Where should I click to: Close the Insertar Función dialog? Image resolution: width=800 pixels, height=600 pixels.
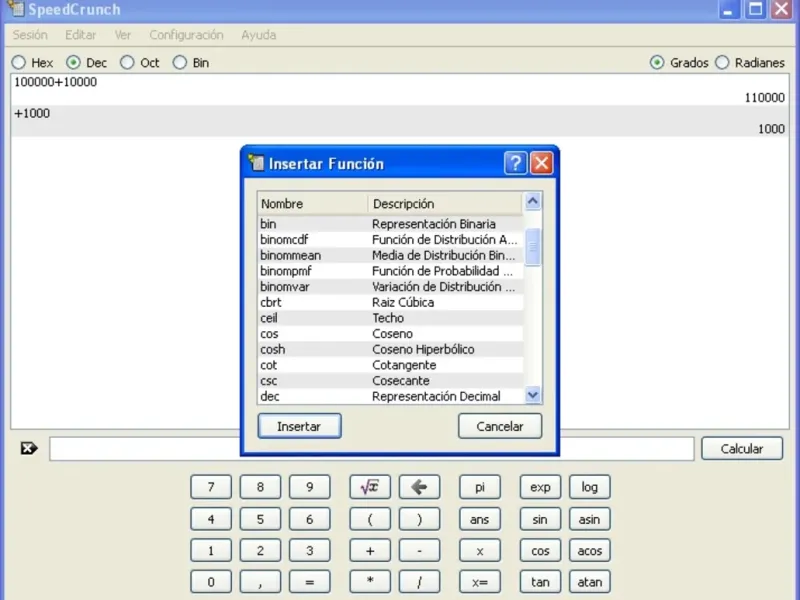click(x=541, y=164)
